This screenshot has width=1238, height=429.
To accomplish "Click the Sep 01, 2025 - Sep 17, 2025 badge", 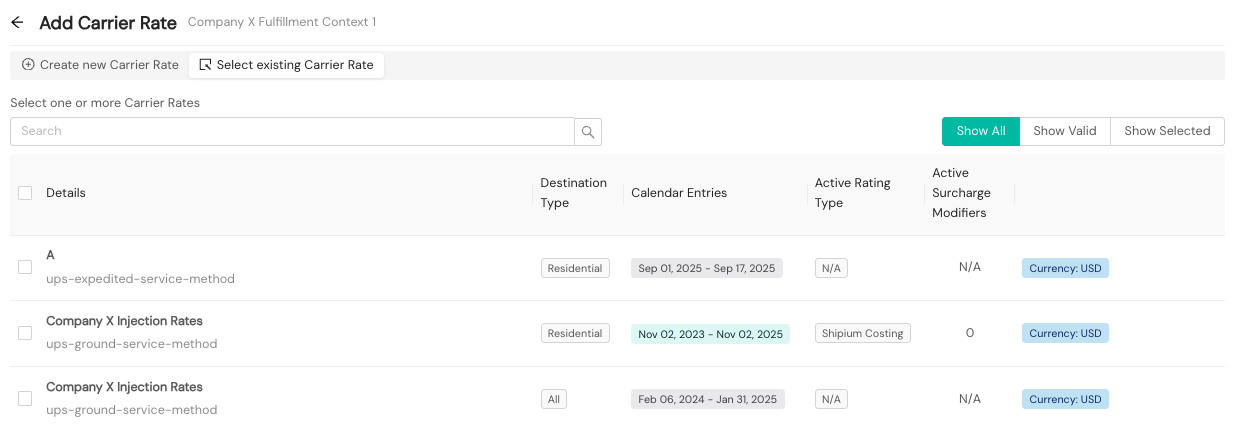I will coord(706,268).
